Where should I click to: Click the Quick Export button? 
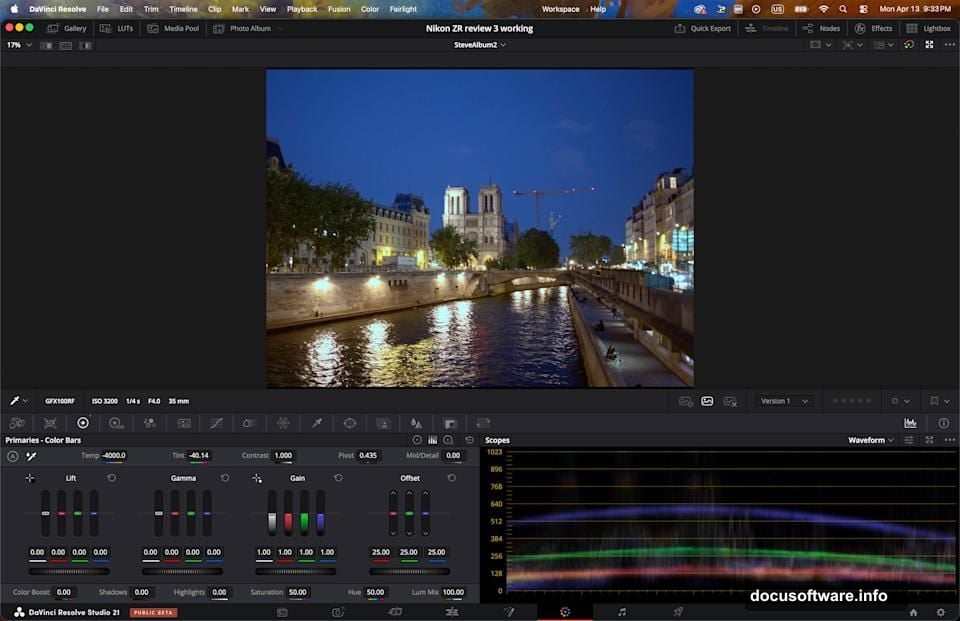click(704, 28)
